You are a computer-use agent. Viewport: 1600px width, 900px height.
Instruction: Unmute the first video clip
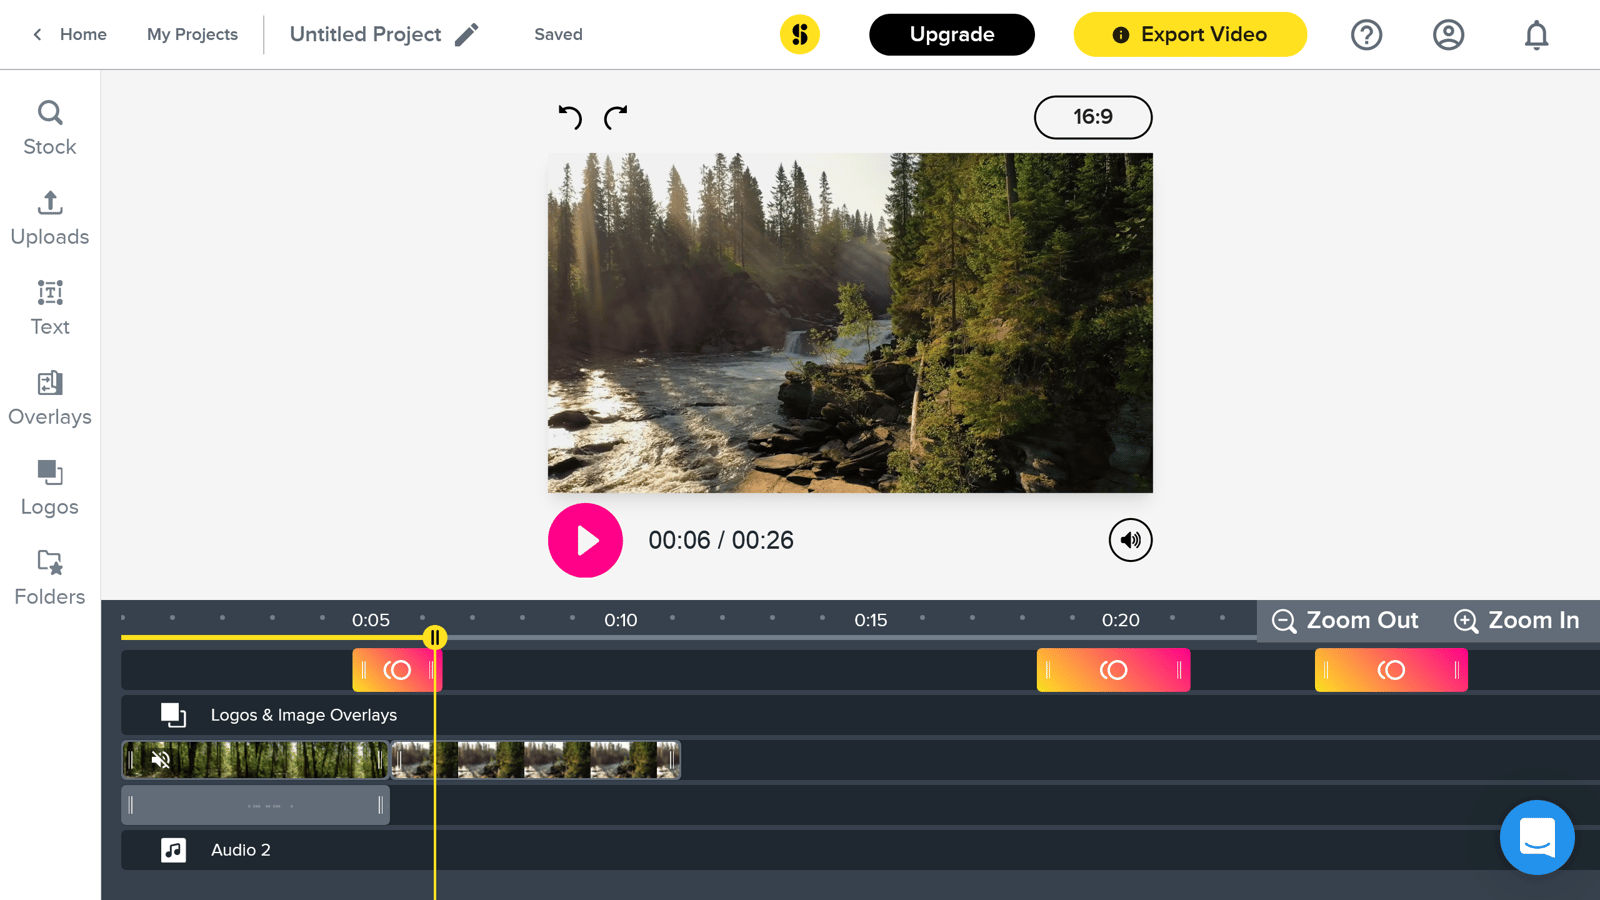click(x=160, y=760)
